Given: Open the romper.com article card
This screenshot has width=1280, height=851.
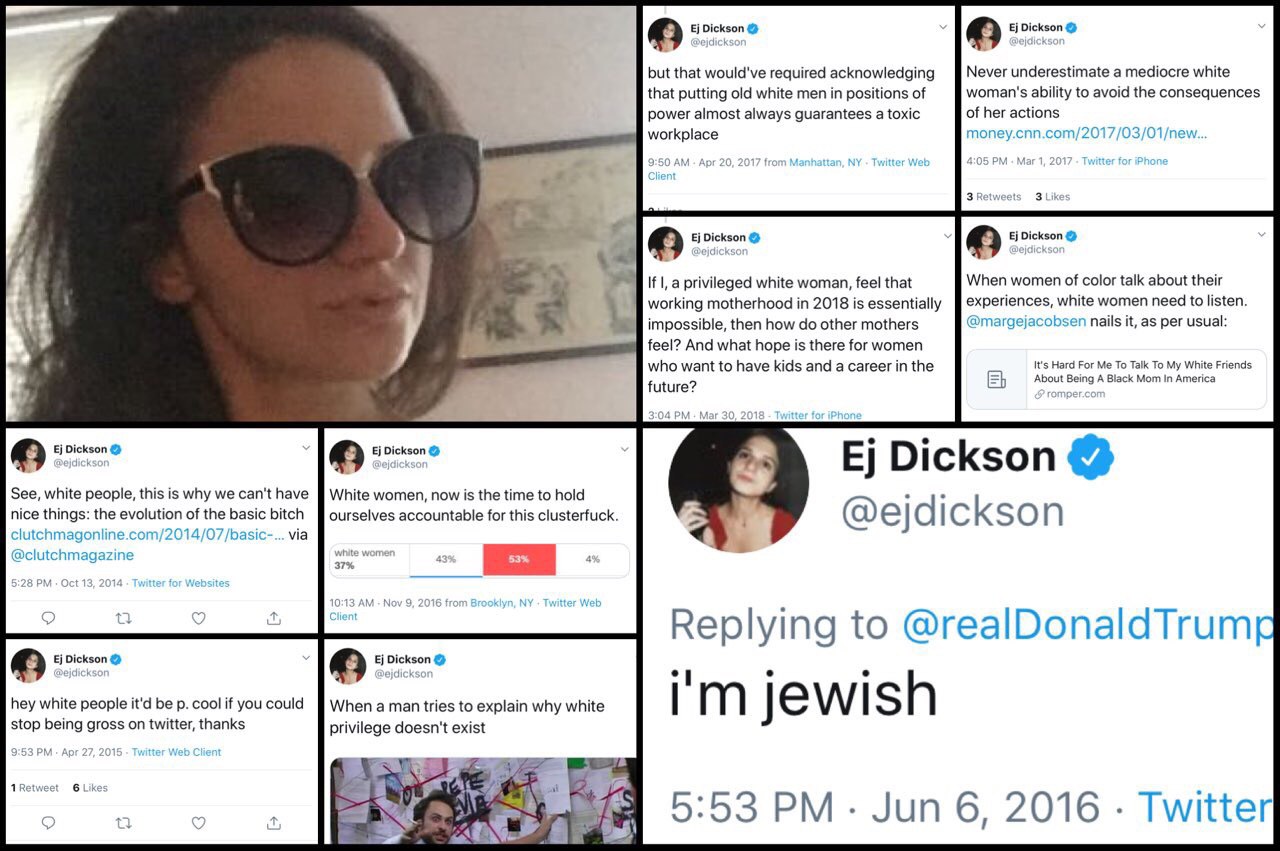Looking at the screenshot, I should point(1116,379).
